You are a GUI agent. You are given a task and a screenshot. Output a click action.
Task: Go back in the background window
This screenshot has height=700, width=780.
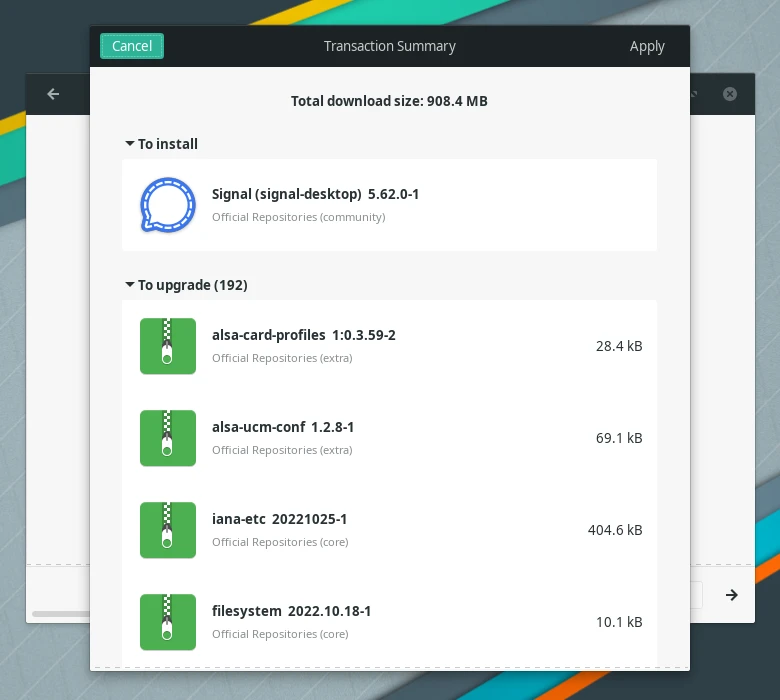point(53,94)
